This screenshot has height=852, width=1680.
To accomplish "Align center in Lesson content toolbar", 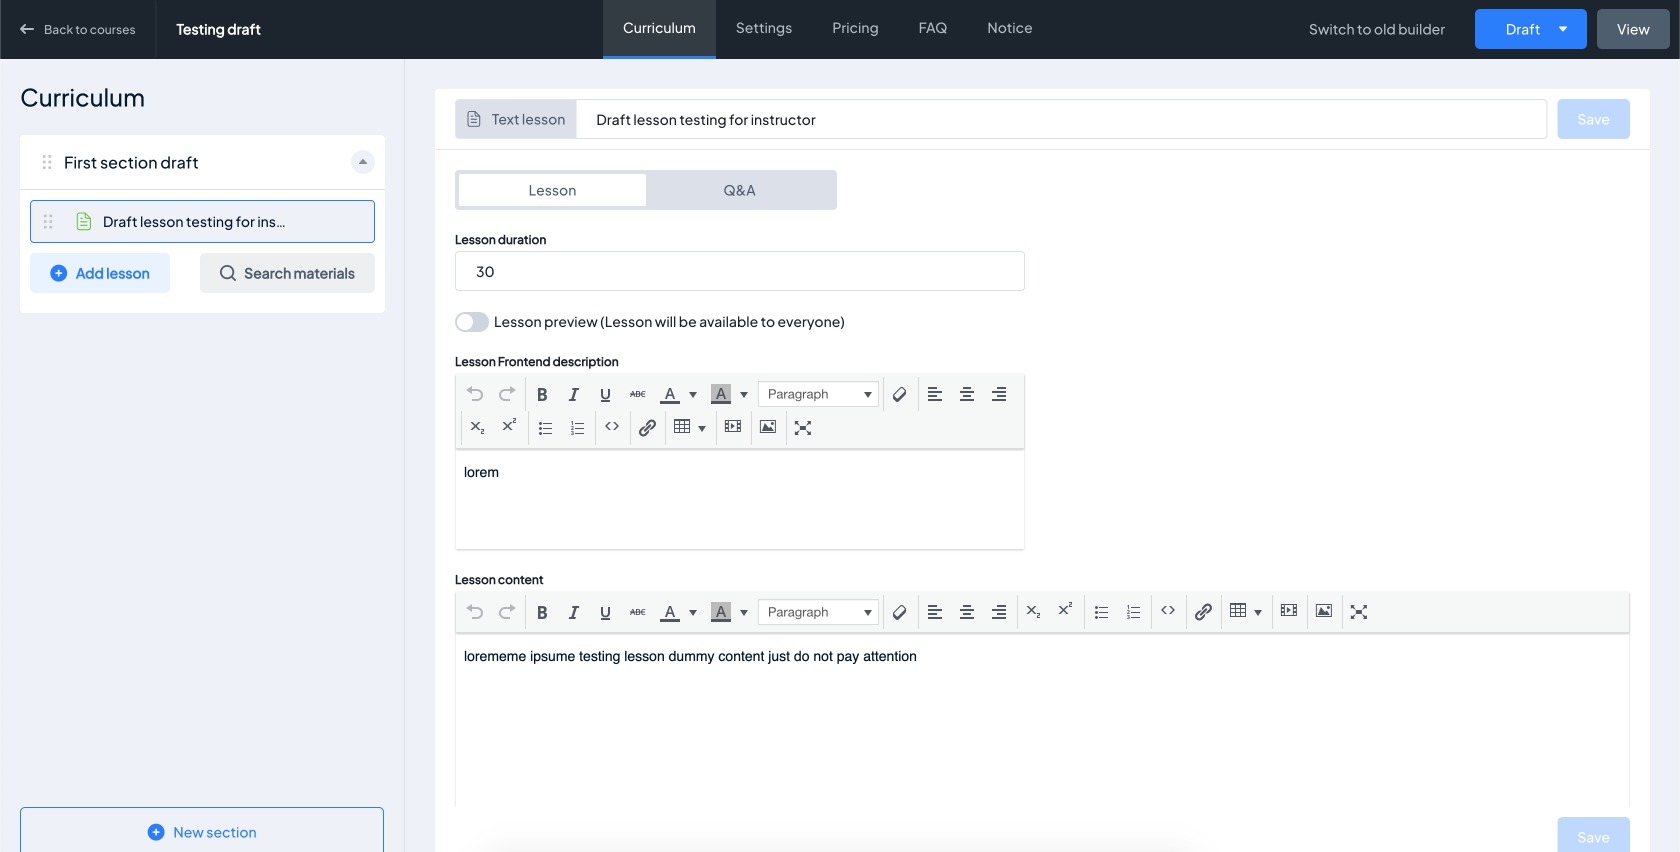I will 967,613.
